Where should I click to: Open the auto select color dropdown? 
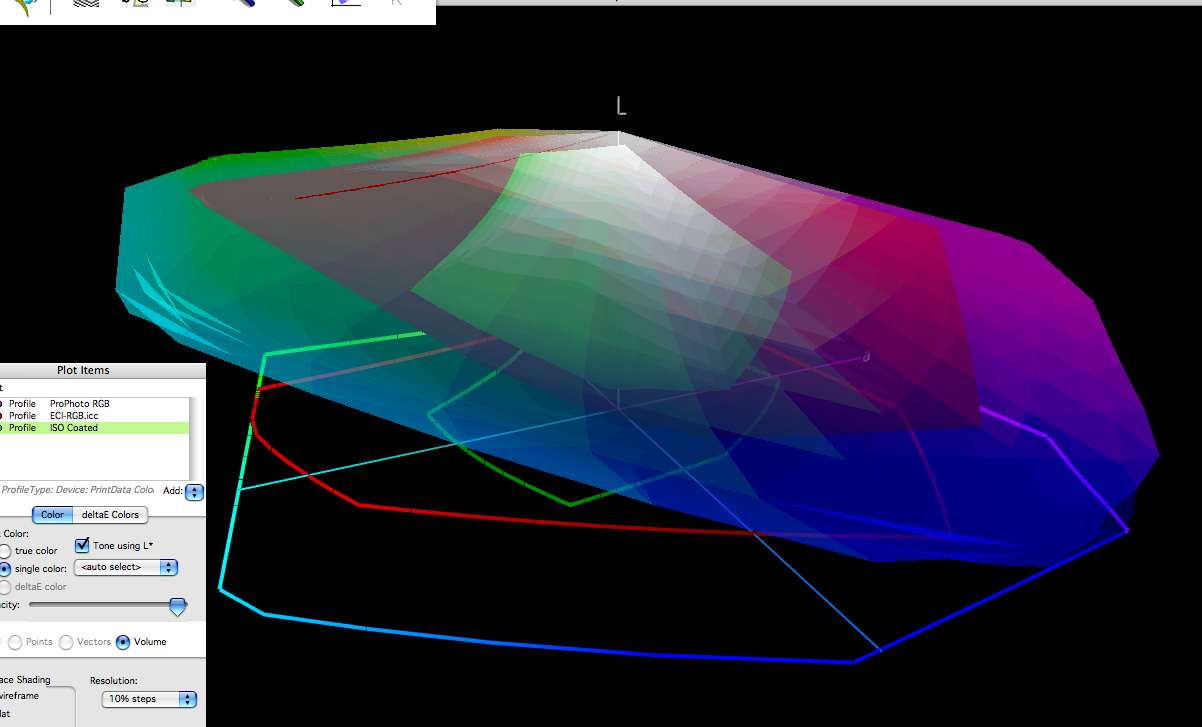(x=125, y=566)
